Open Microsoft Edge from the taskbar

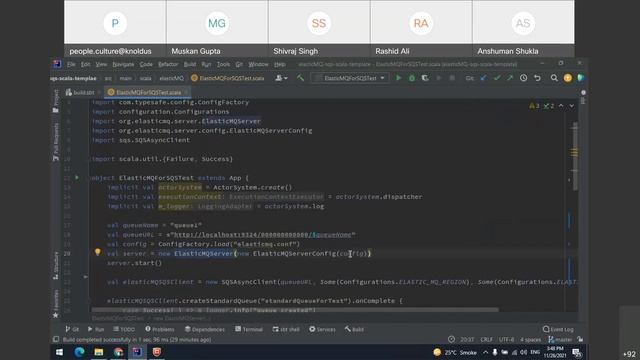pyautogui.click(x=79, y=352)
